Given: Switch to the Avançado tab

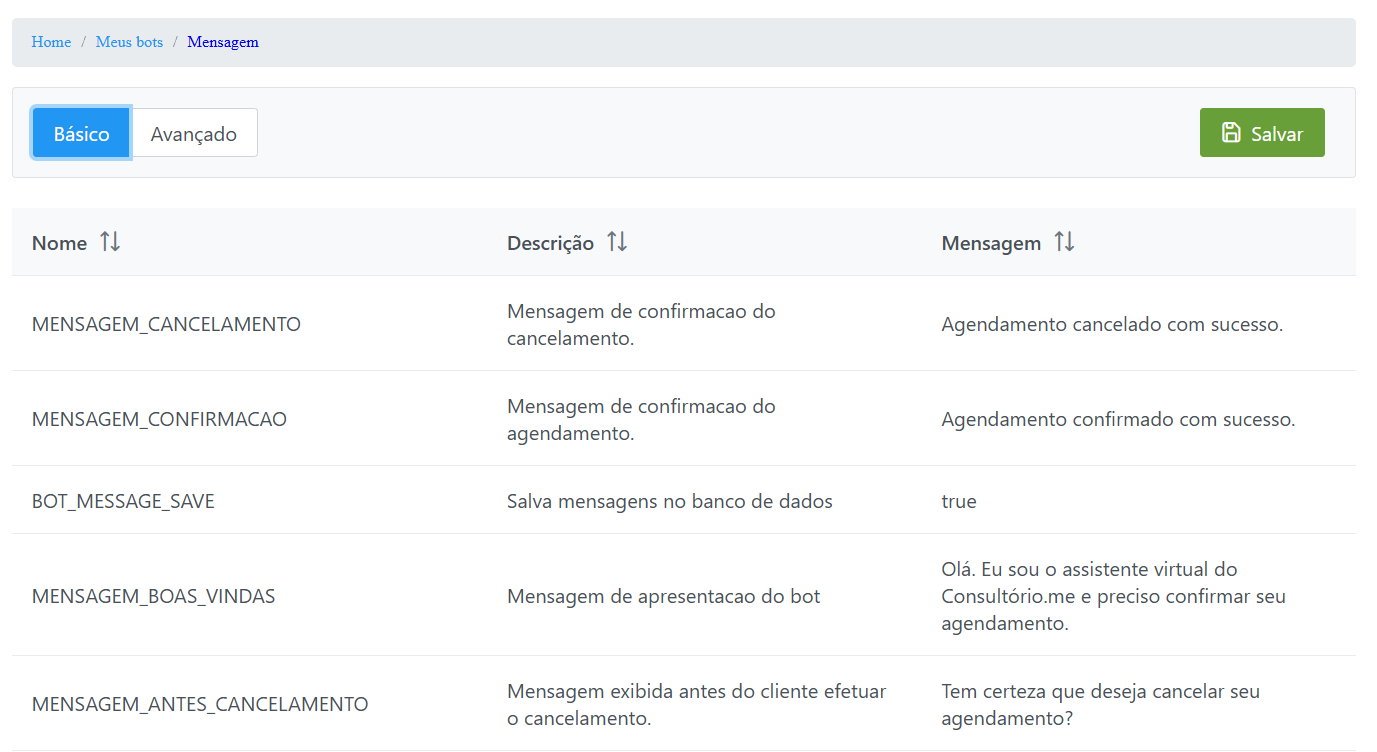Looking at the screenshot, I should pyautogui.click(x=194, y=133).
